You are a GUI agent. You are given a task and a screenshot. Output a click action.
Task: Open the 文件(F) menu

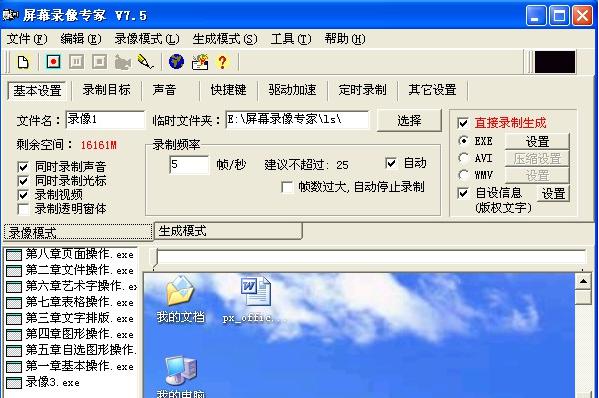pyautogui.click(x=27, y=39)
